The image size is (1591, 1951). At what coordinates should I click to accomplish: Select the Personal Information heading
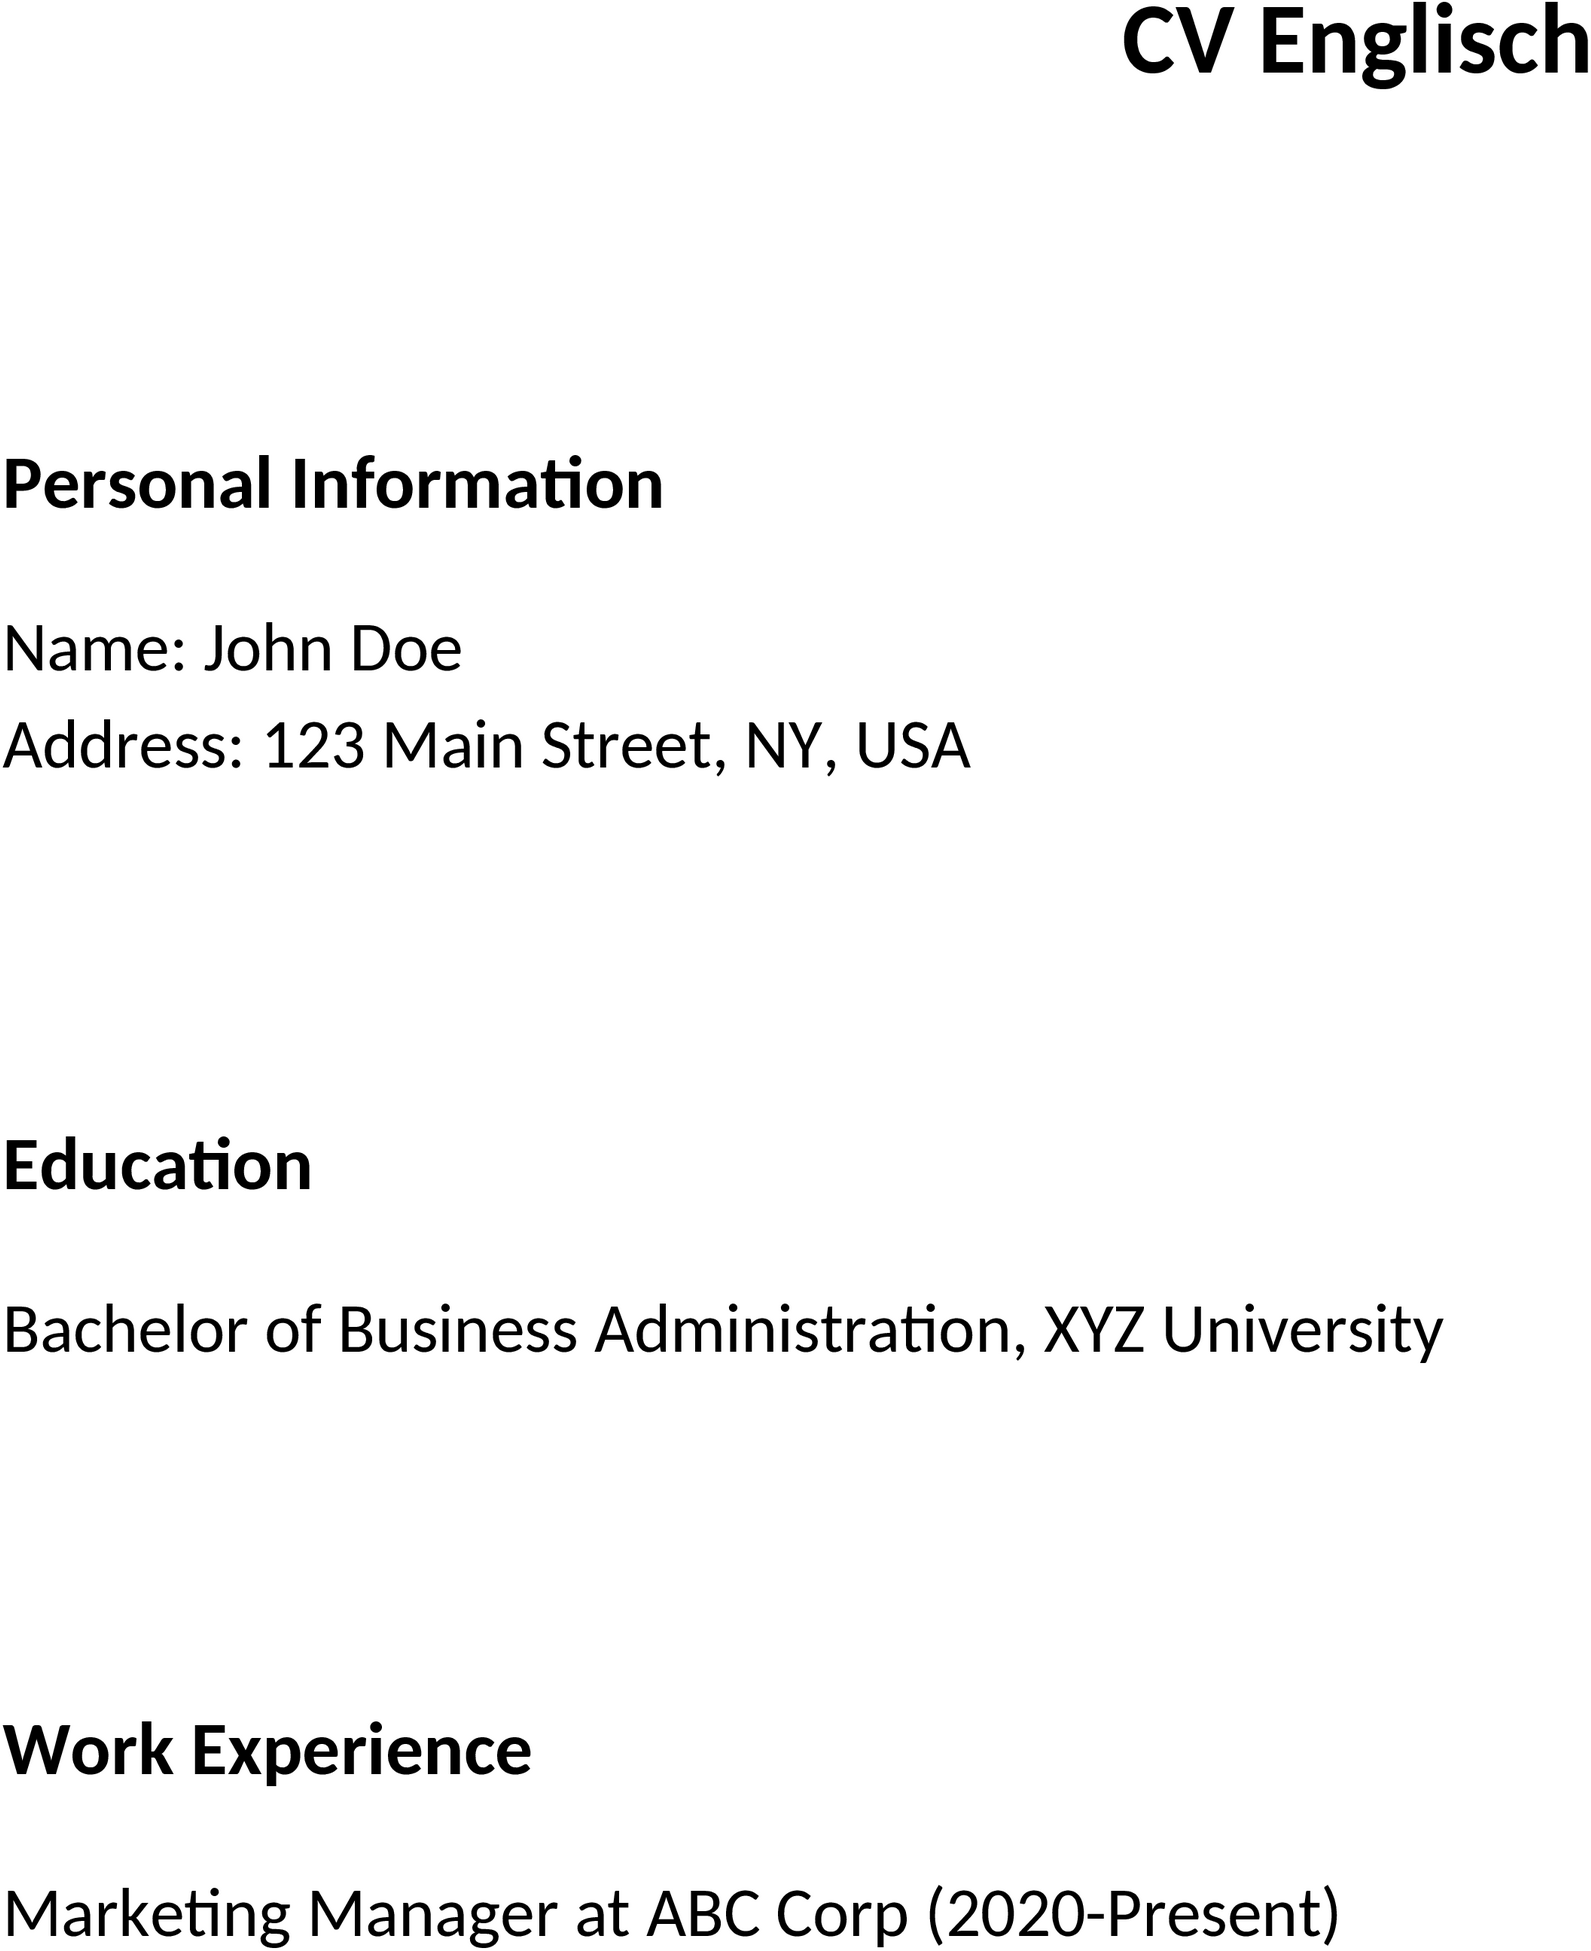tap(334, 484)
